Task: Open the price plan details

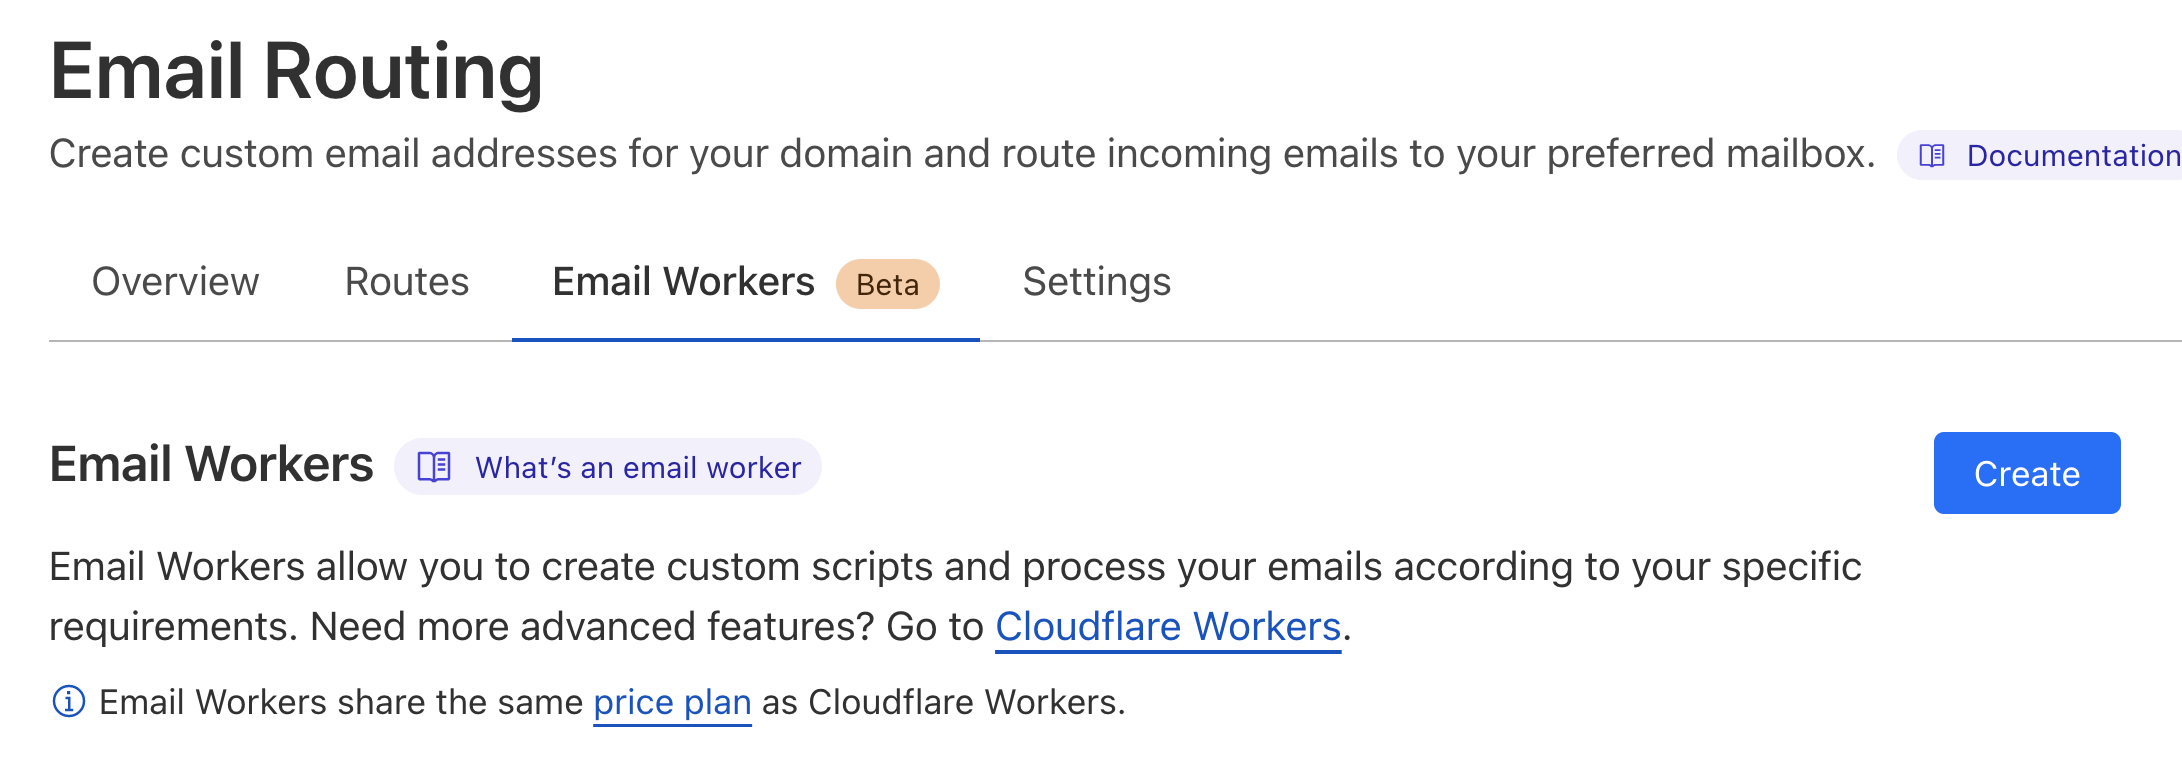Action: tap(671, 701)
